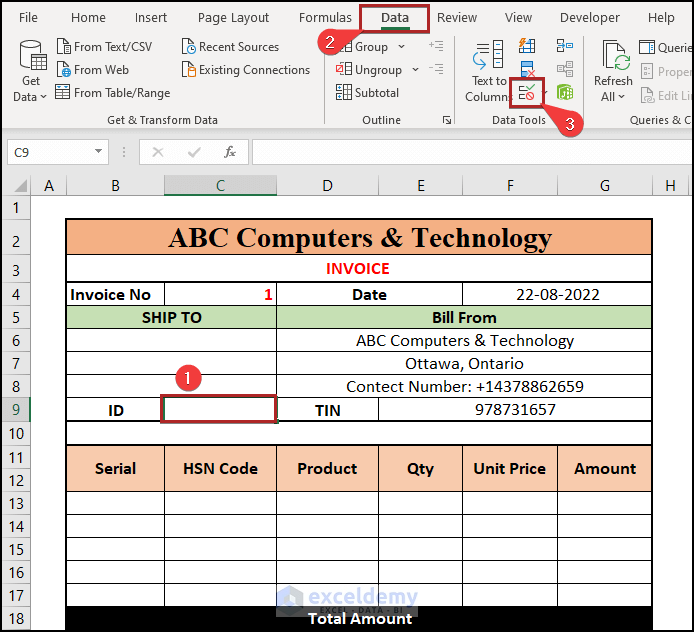Open Recent Sources
694x632 pixels.
pos(231,46)
